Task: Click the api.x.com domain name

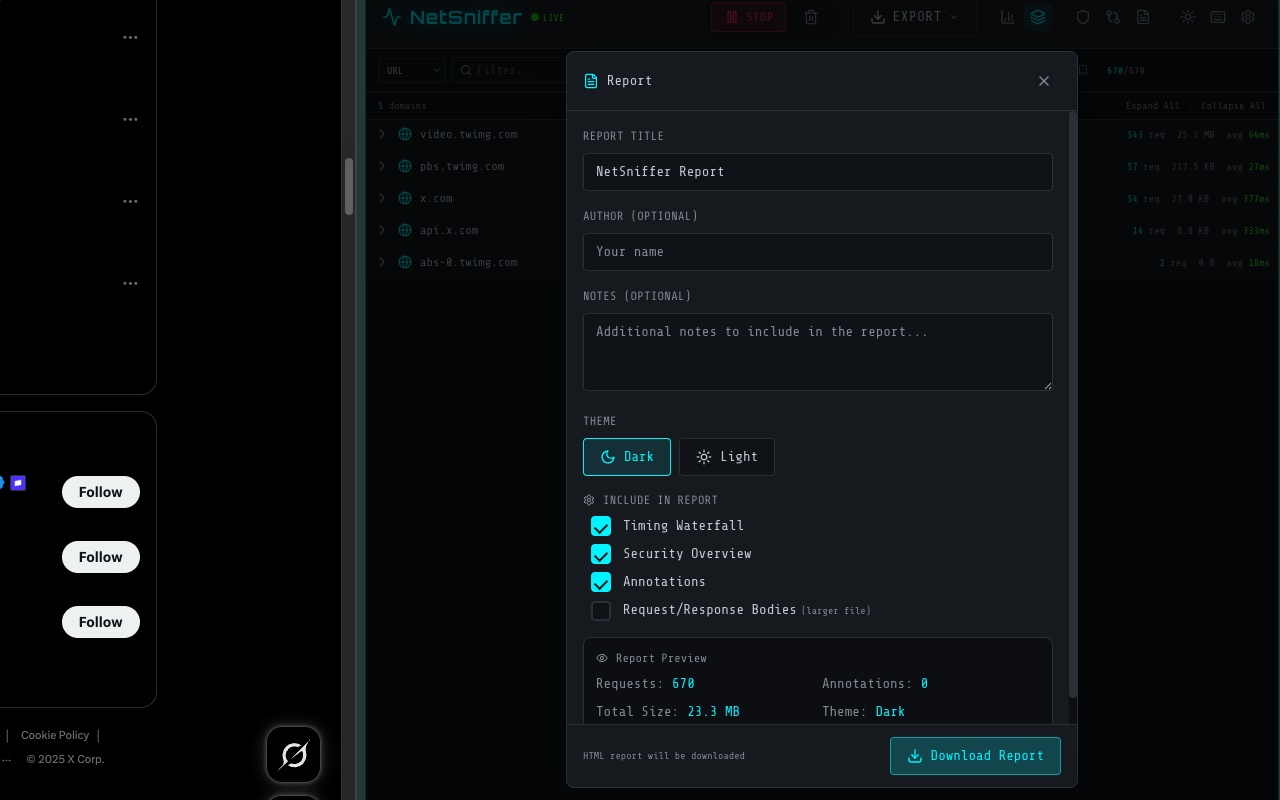Action: click(x=449, y=230)
